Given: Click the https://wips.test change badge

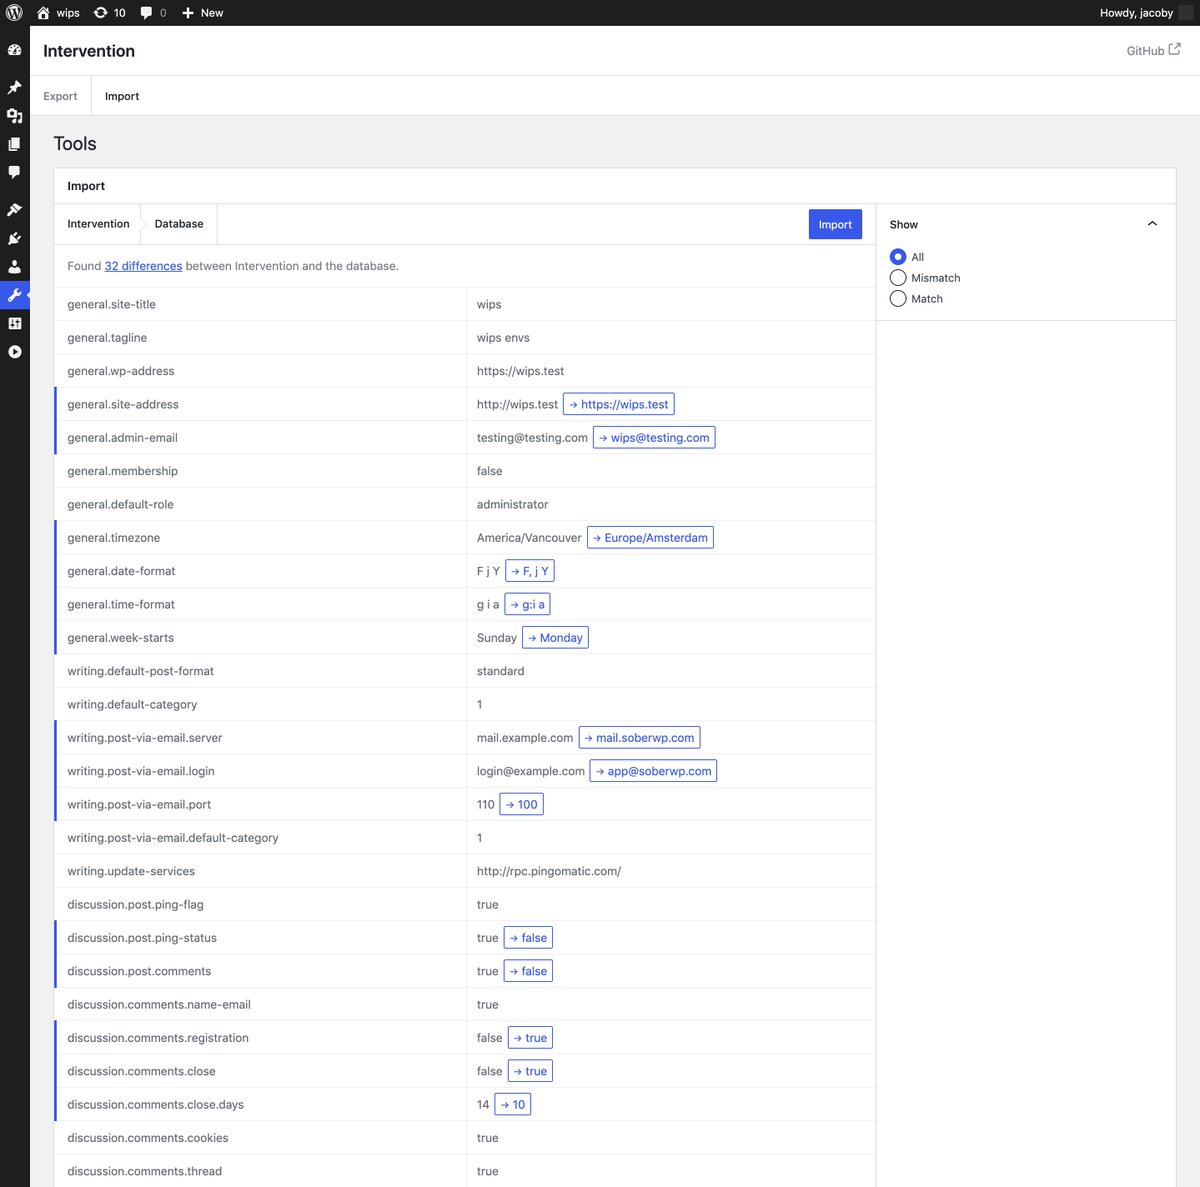Looking at the screenshot, I should [619, 404].
